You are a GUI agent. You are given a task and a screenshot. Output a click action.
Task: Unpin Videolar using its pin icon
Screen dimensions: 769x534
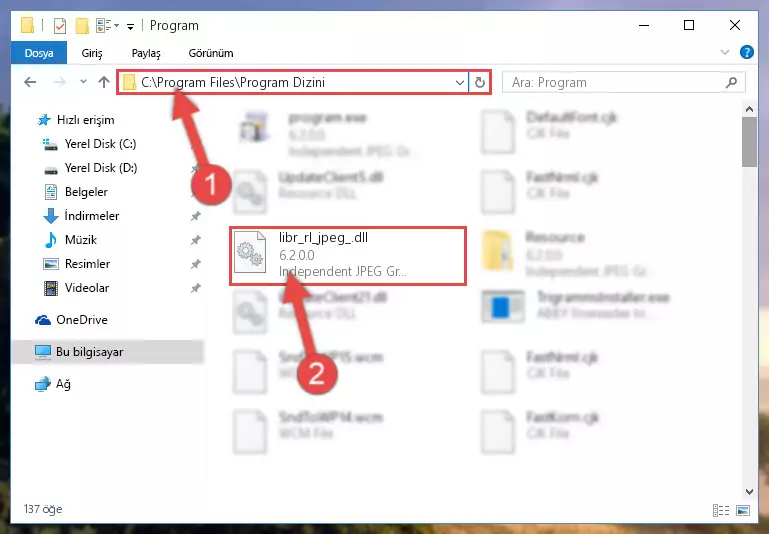pos(196,288)
